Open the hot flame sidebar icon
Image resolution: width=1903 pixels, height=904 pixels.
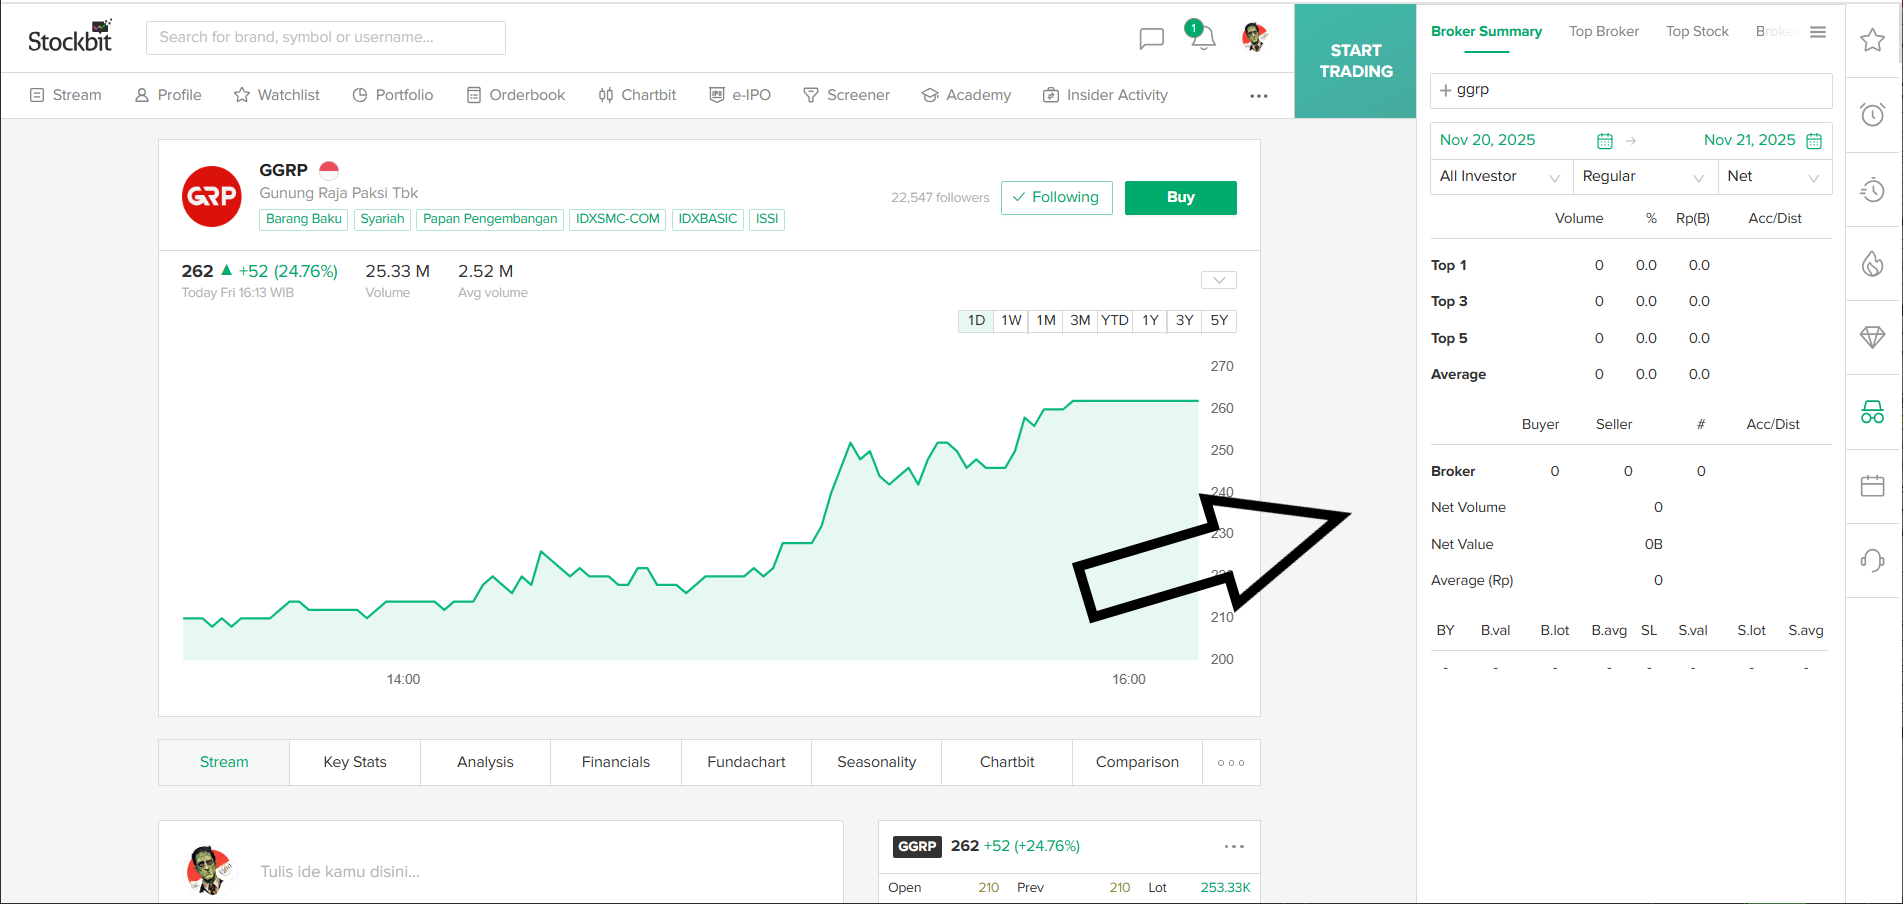coord(1873,263)
